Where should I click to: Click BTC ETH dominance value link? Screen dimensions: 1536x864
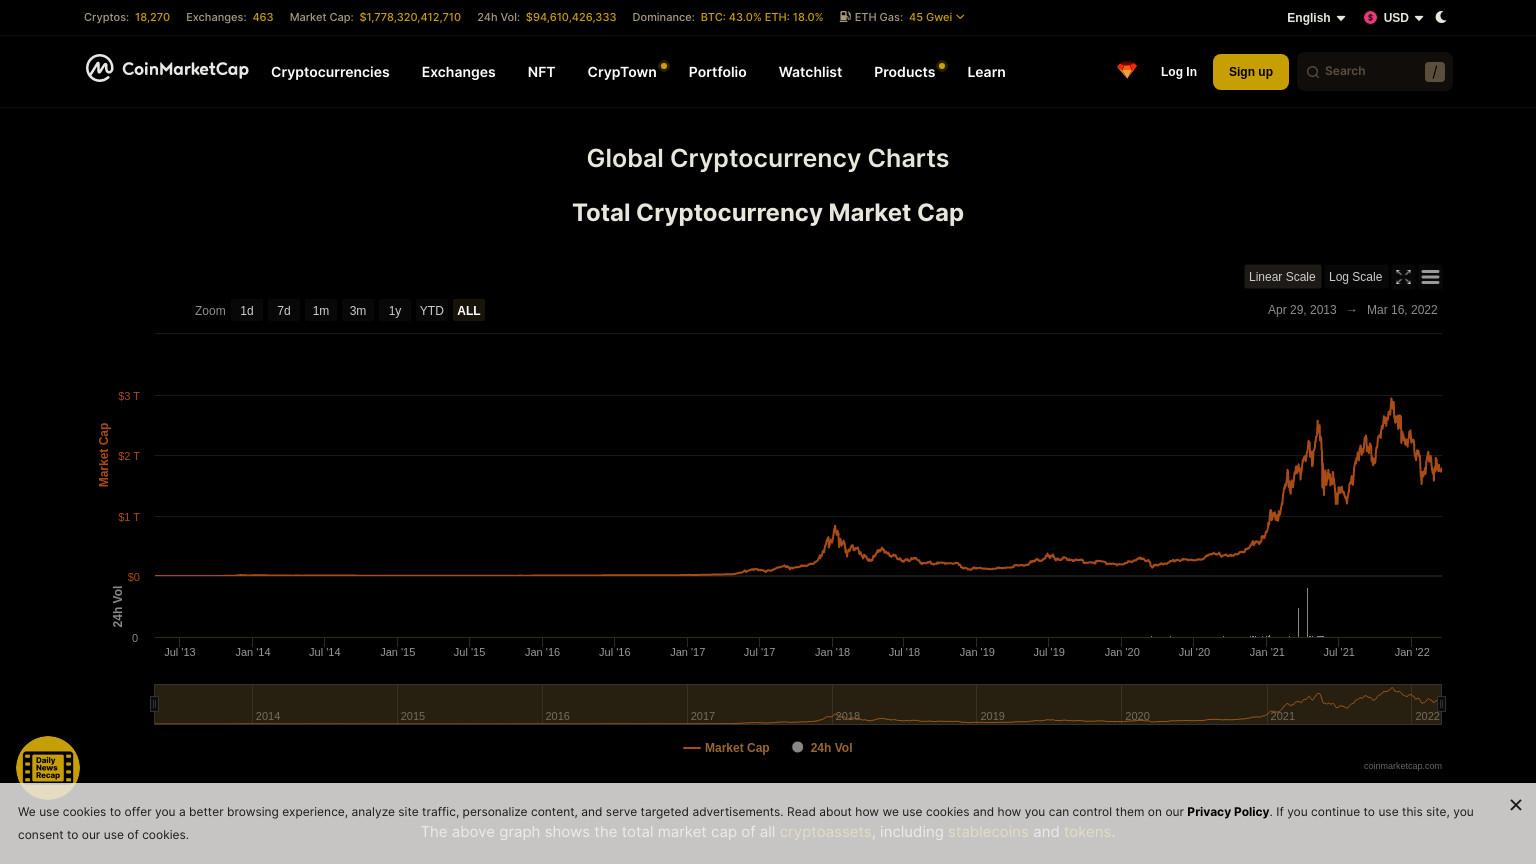(x=762, y=17)
